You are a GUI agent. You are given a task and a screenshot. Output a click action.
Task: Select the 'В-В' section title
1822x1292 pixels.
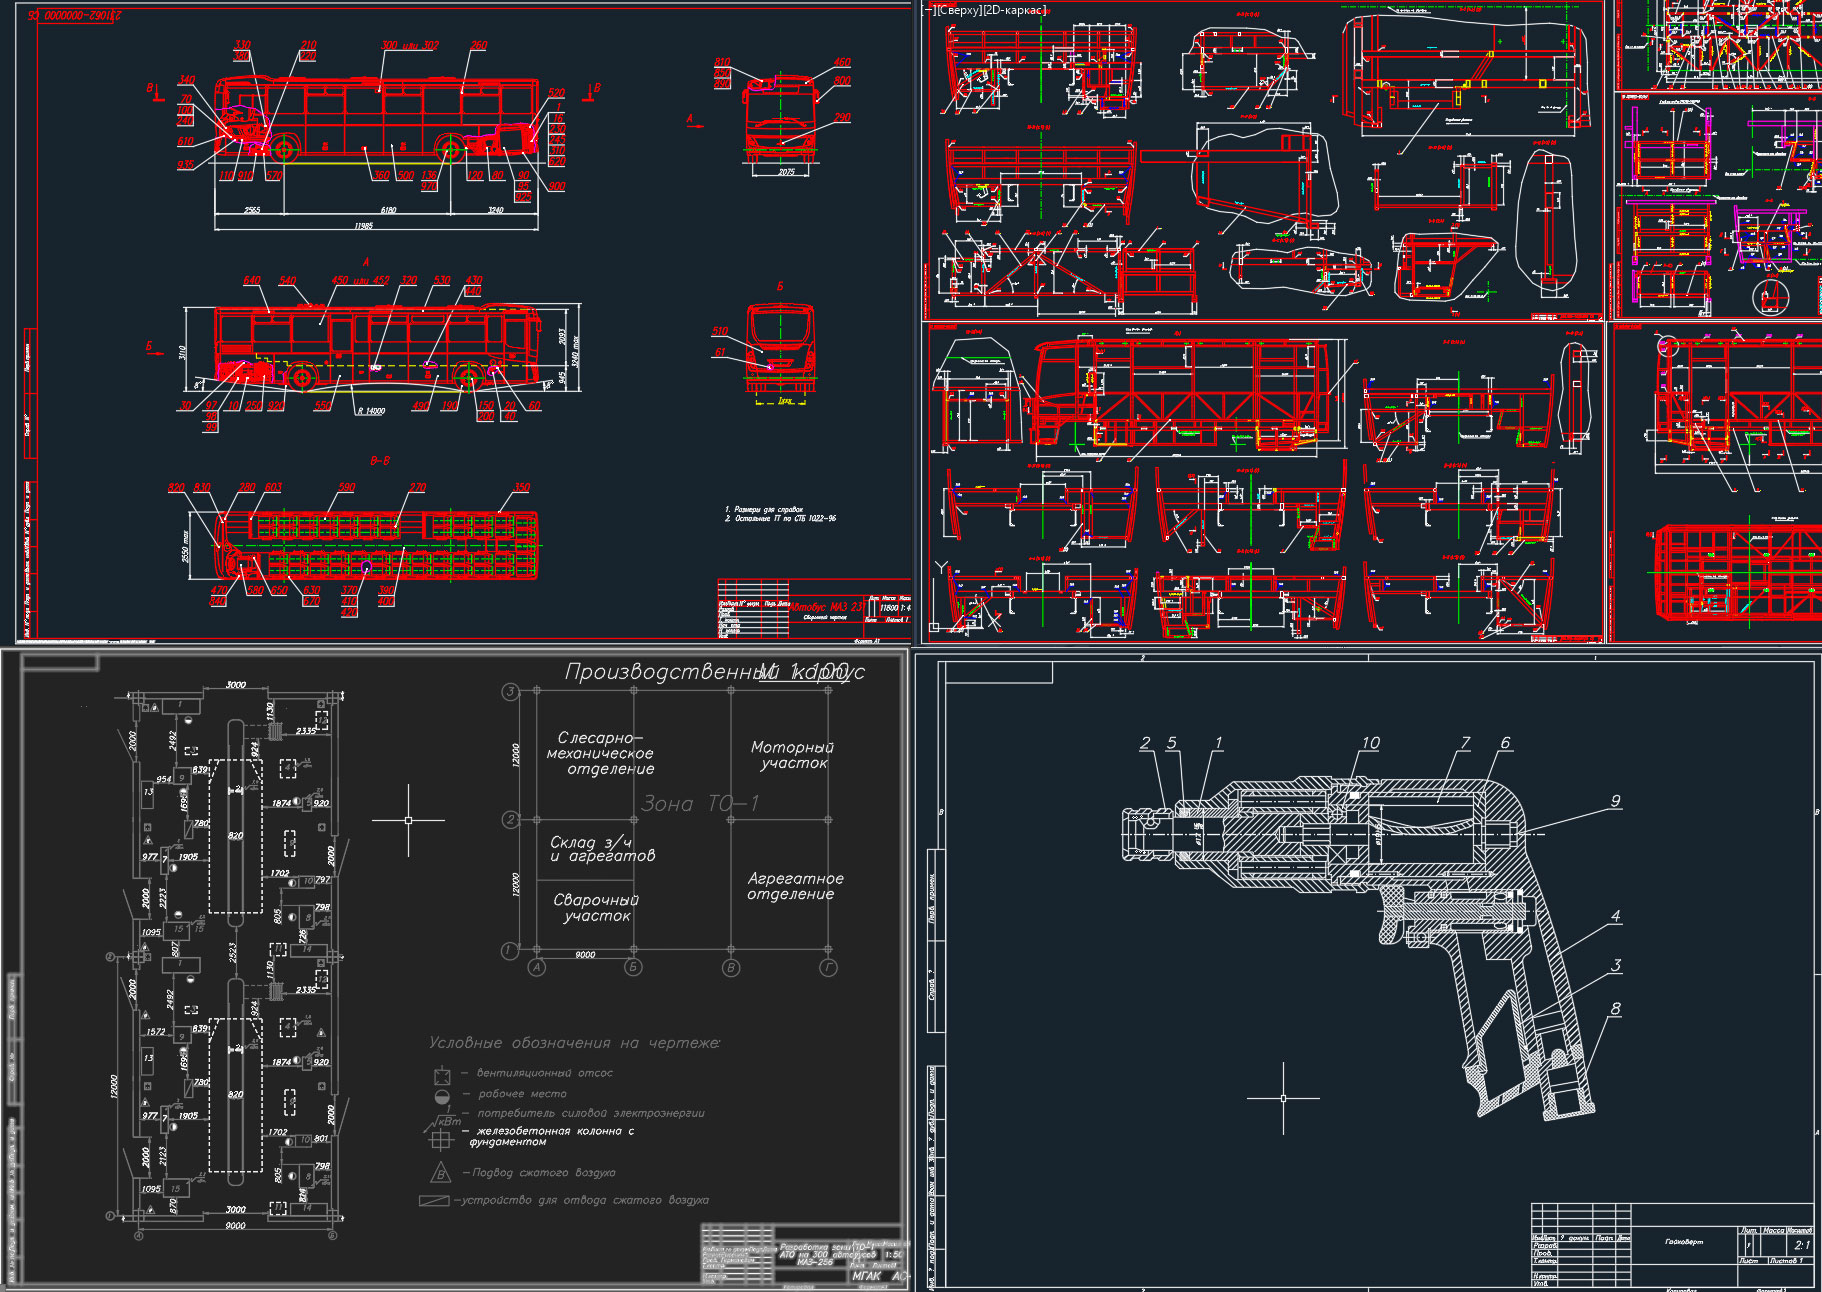(x=380, y=461)
